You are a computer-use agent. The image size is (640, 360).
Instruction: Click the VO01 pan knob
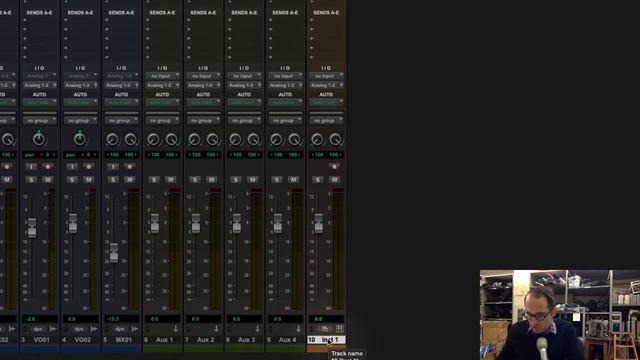click(39, 139)
